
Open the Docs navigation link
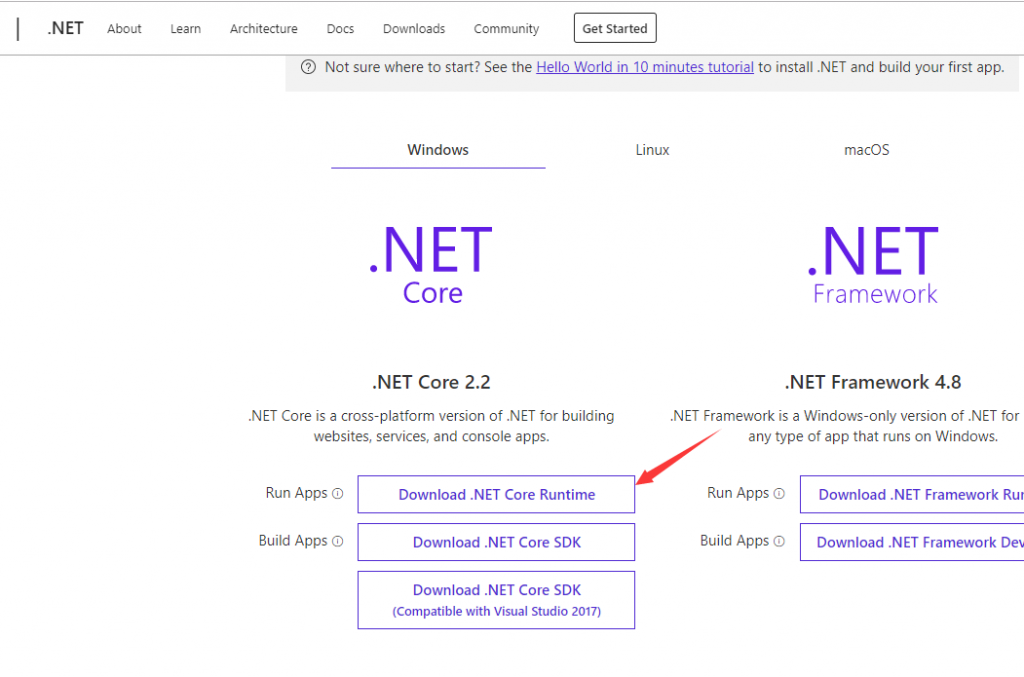340,29
